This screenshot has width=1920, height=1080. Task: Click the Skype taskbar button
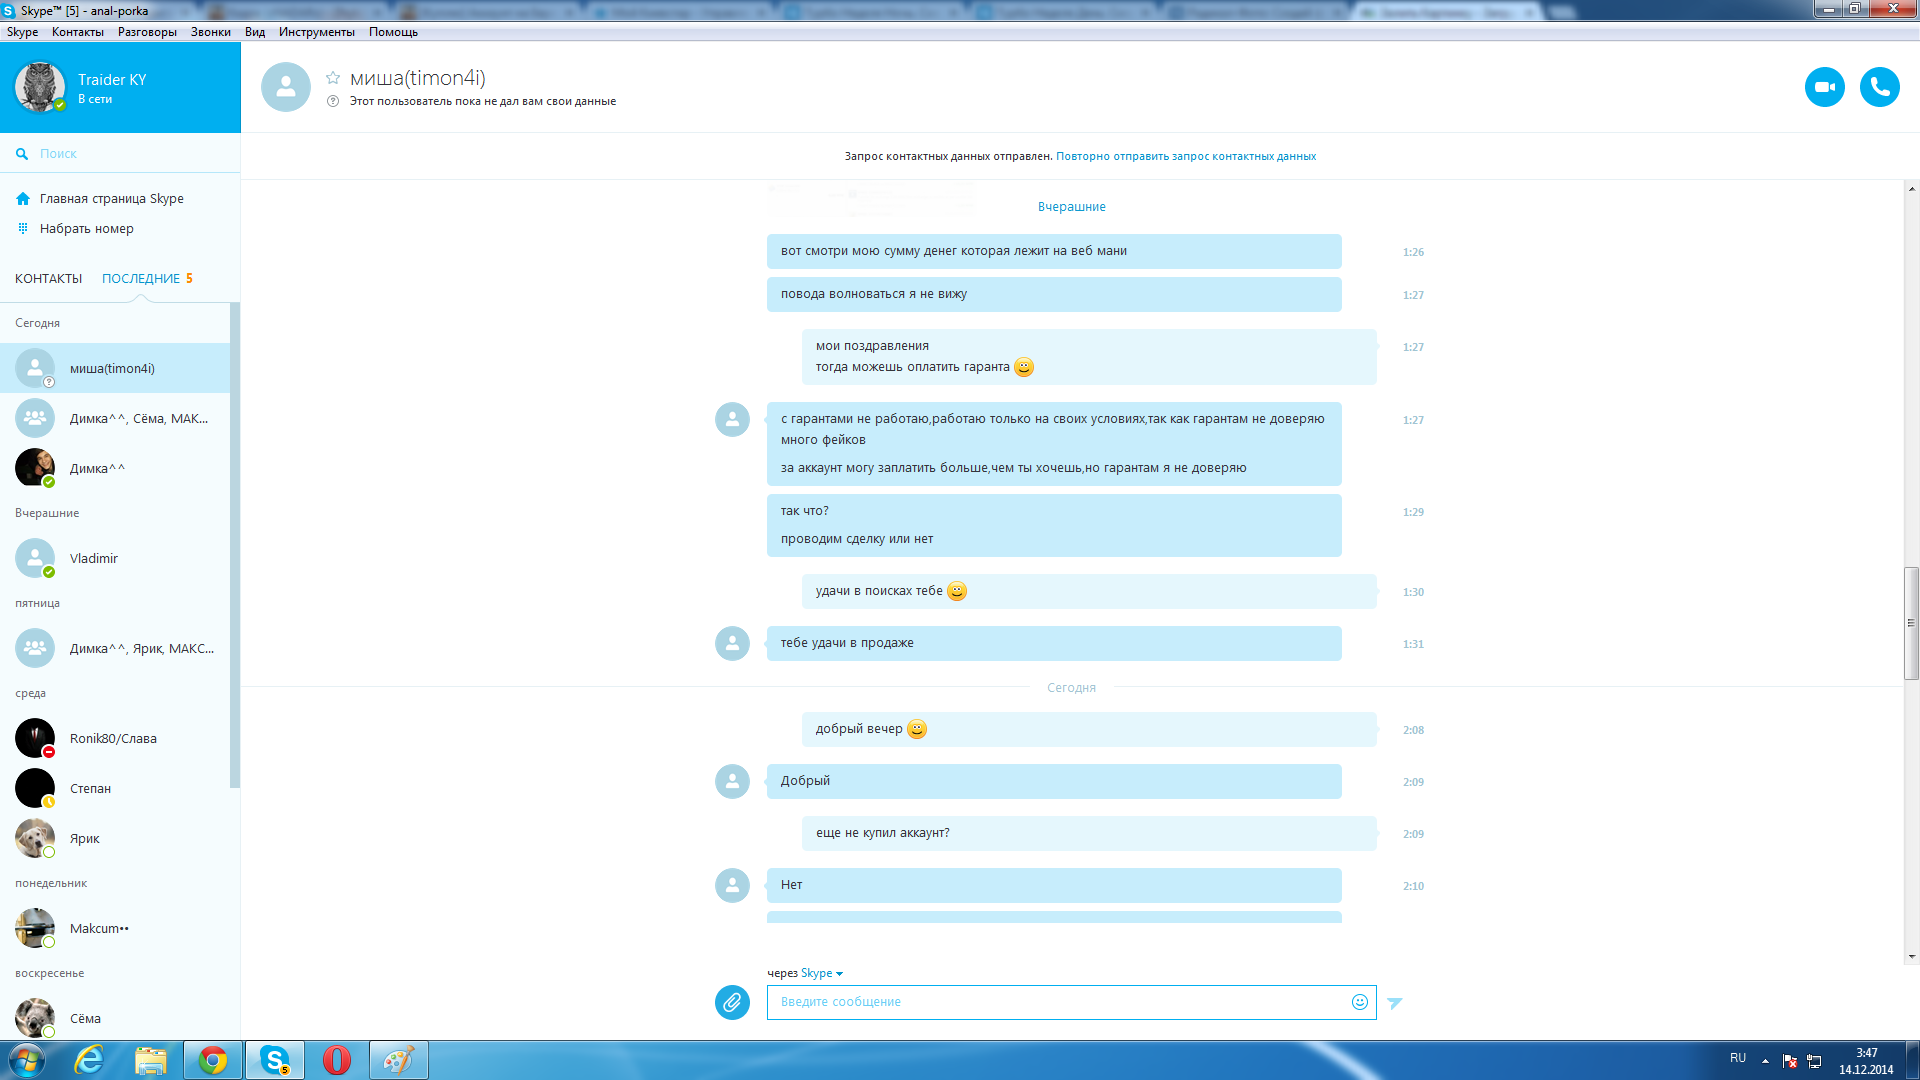(x=275, y=1060)
